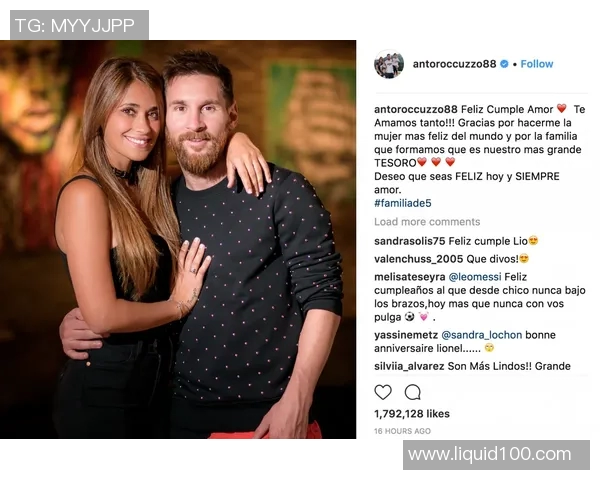
Task: Click the heart like icon
Action: 383,392
